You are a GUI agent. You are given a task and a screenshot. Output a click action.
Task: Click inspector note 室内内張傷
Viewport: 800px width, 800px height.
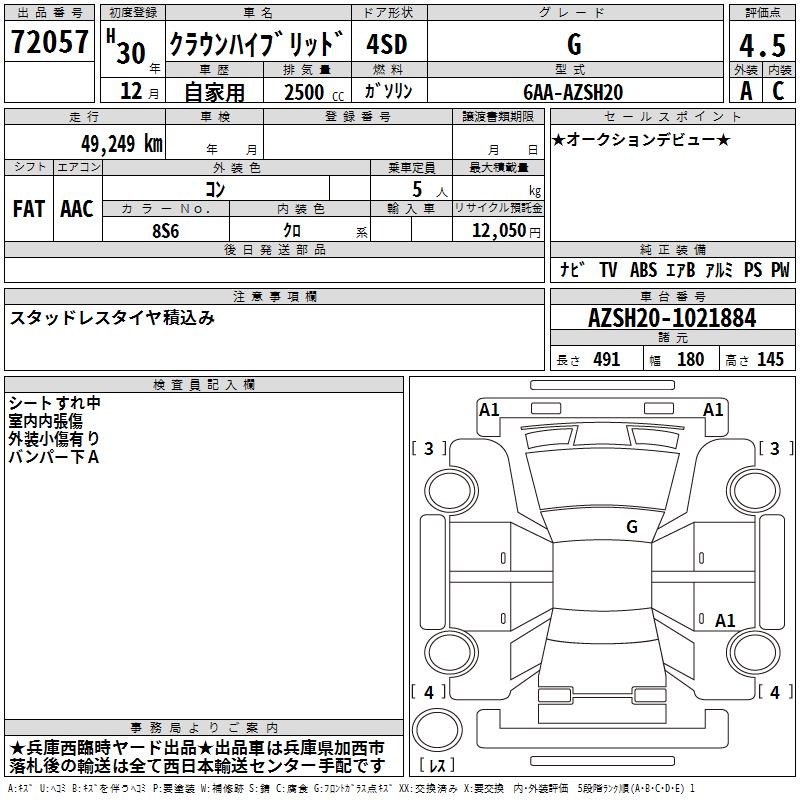click(x=45, y=421)
